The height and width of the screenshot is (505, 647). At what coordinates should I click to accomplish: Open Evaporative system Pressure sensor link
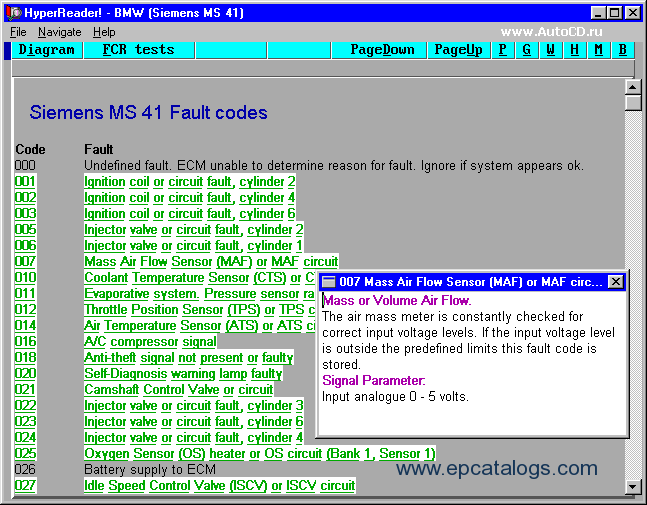[200, 294]
